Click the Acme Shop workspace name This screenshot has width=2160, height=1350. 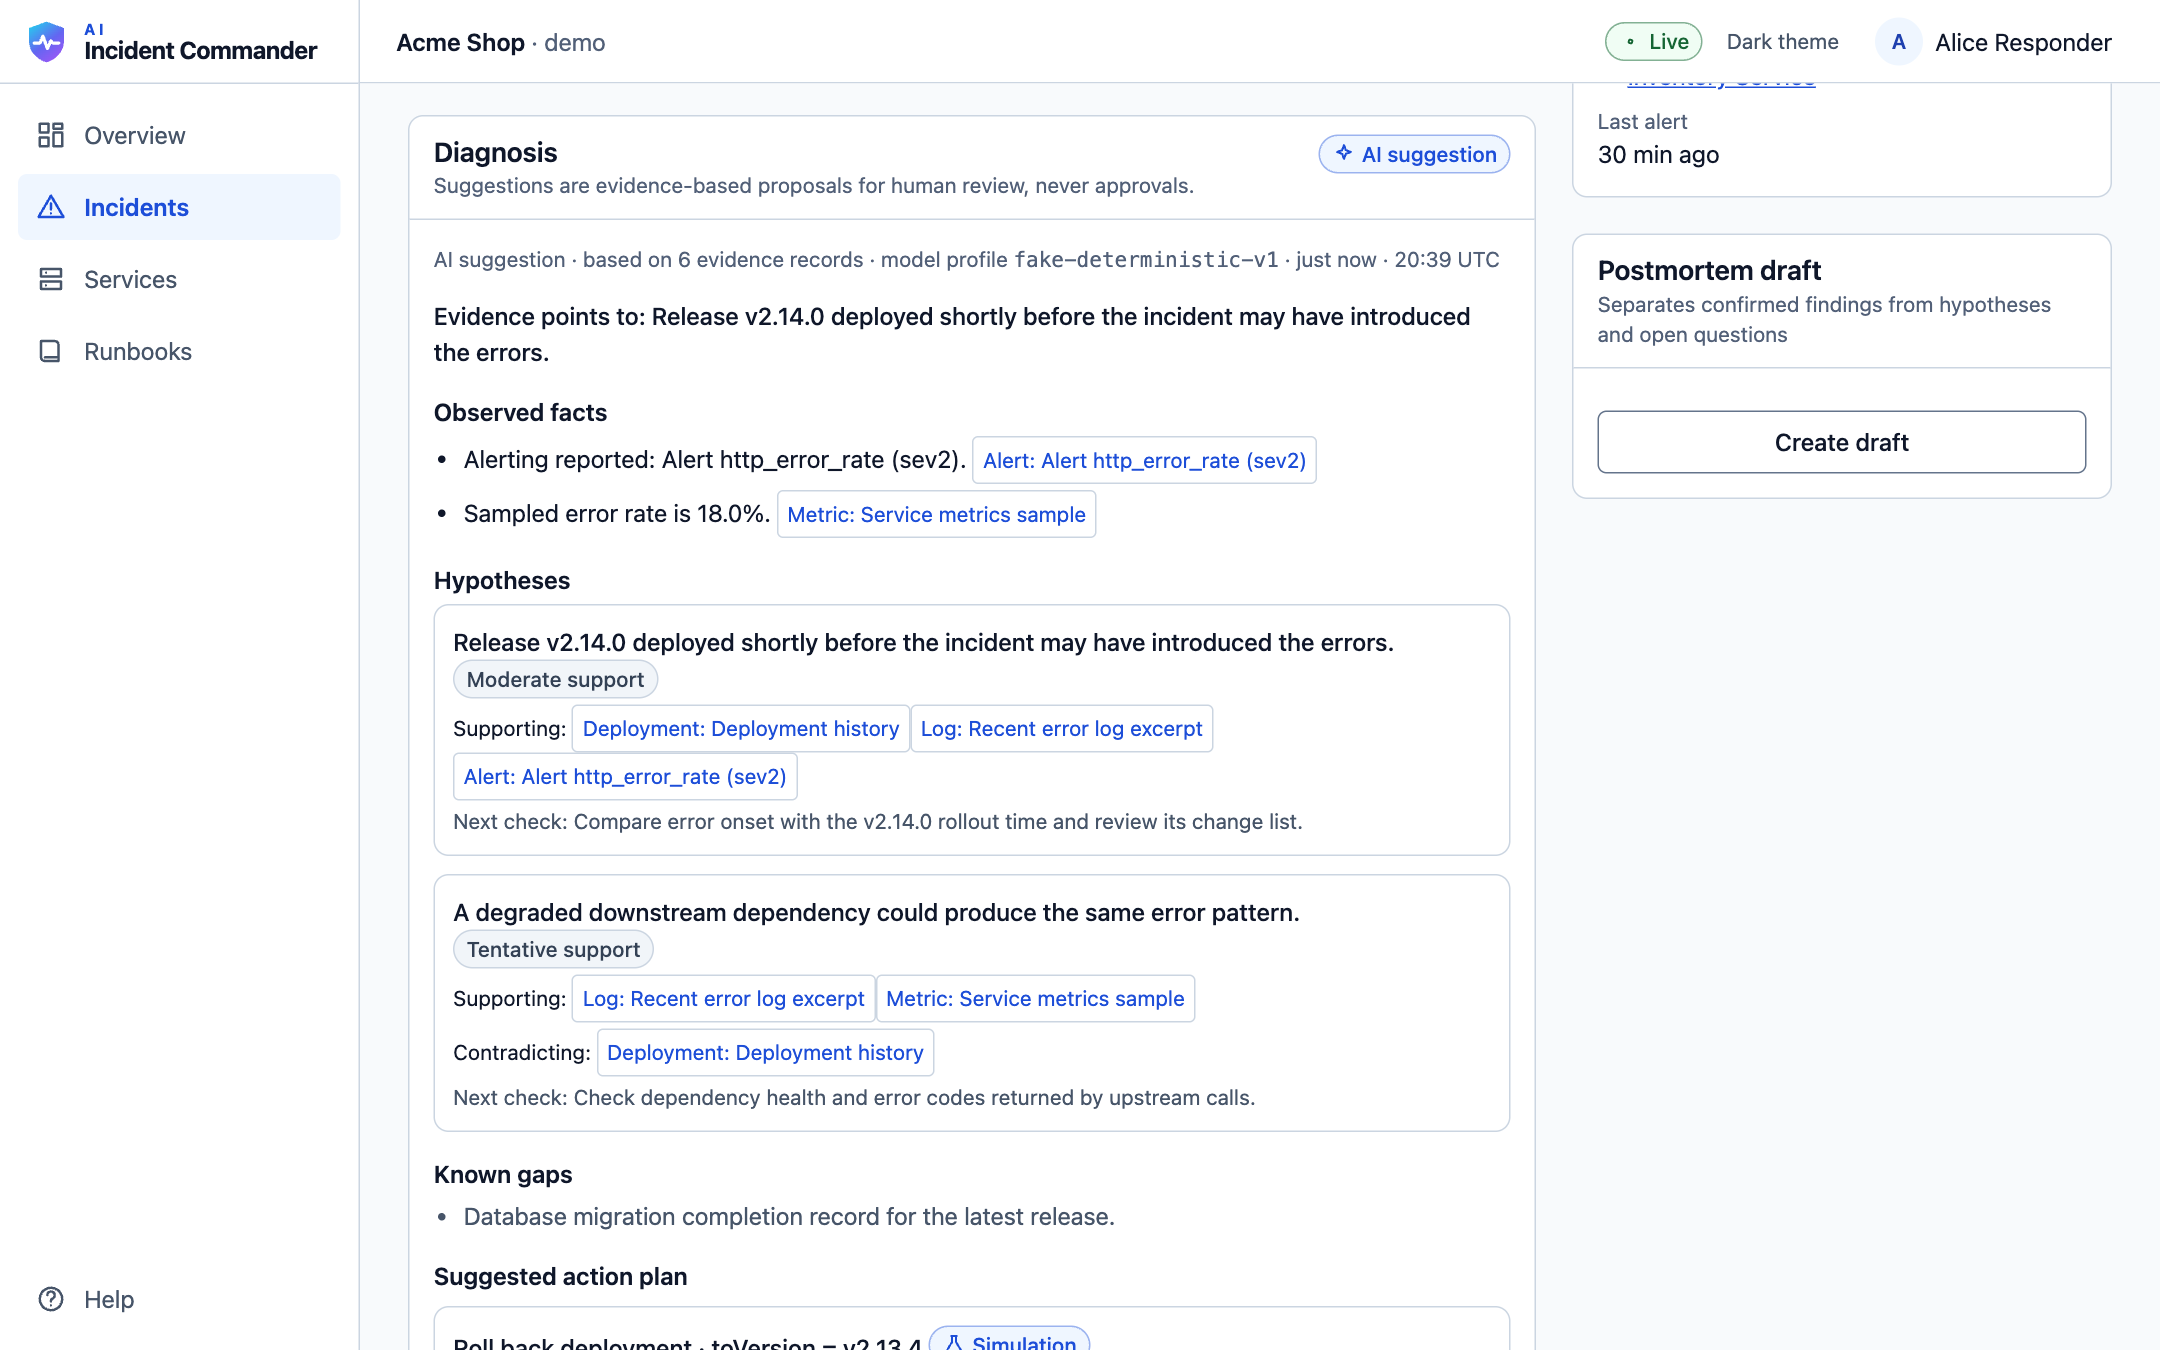coord(460,42)
